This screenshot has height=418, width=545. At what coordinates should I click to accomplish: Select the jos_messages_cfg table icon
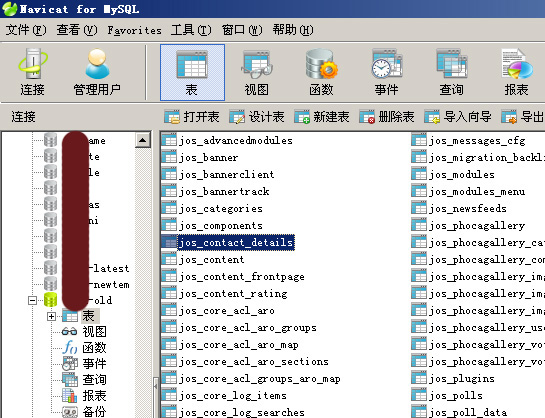click(418, 140)
